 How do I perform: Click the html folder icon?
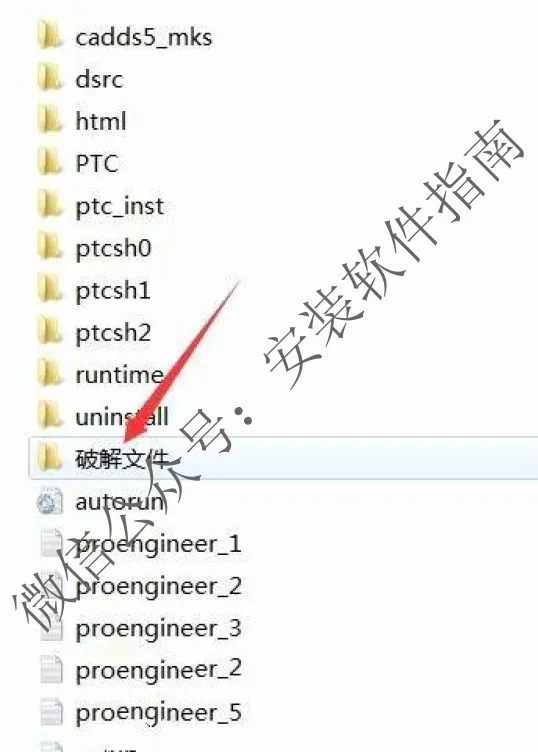point(50,121)
